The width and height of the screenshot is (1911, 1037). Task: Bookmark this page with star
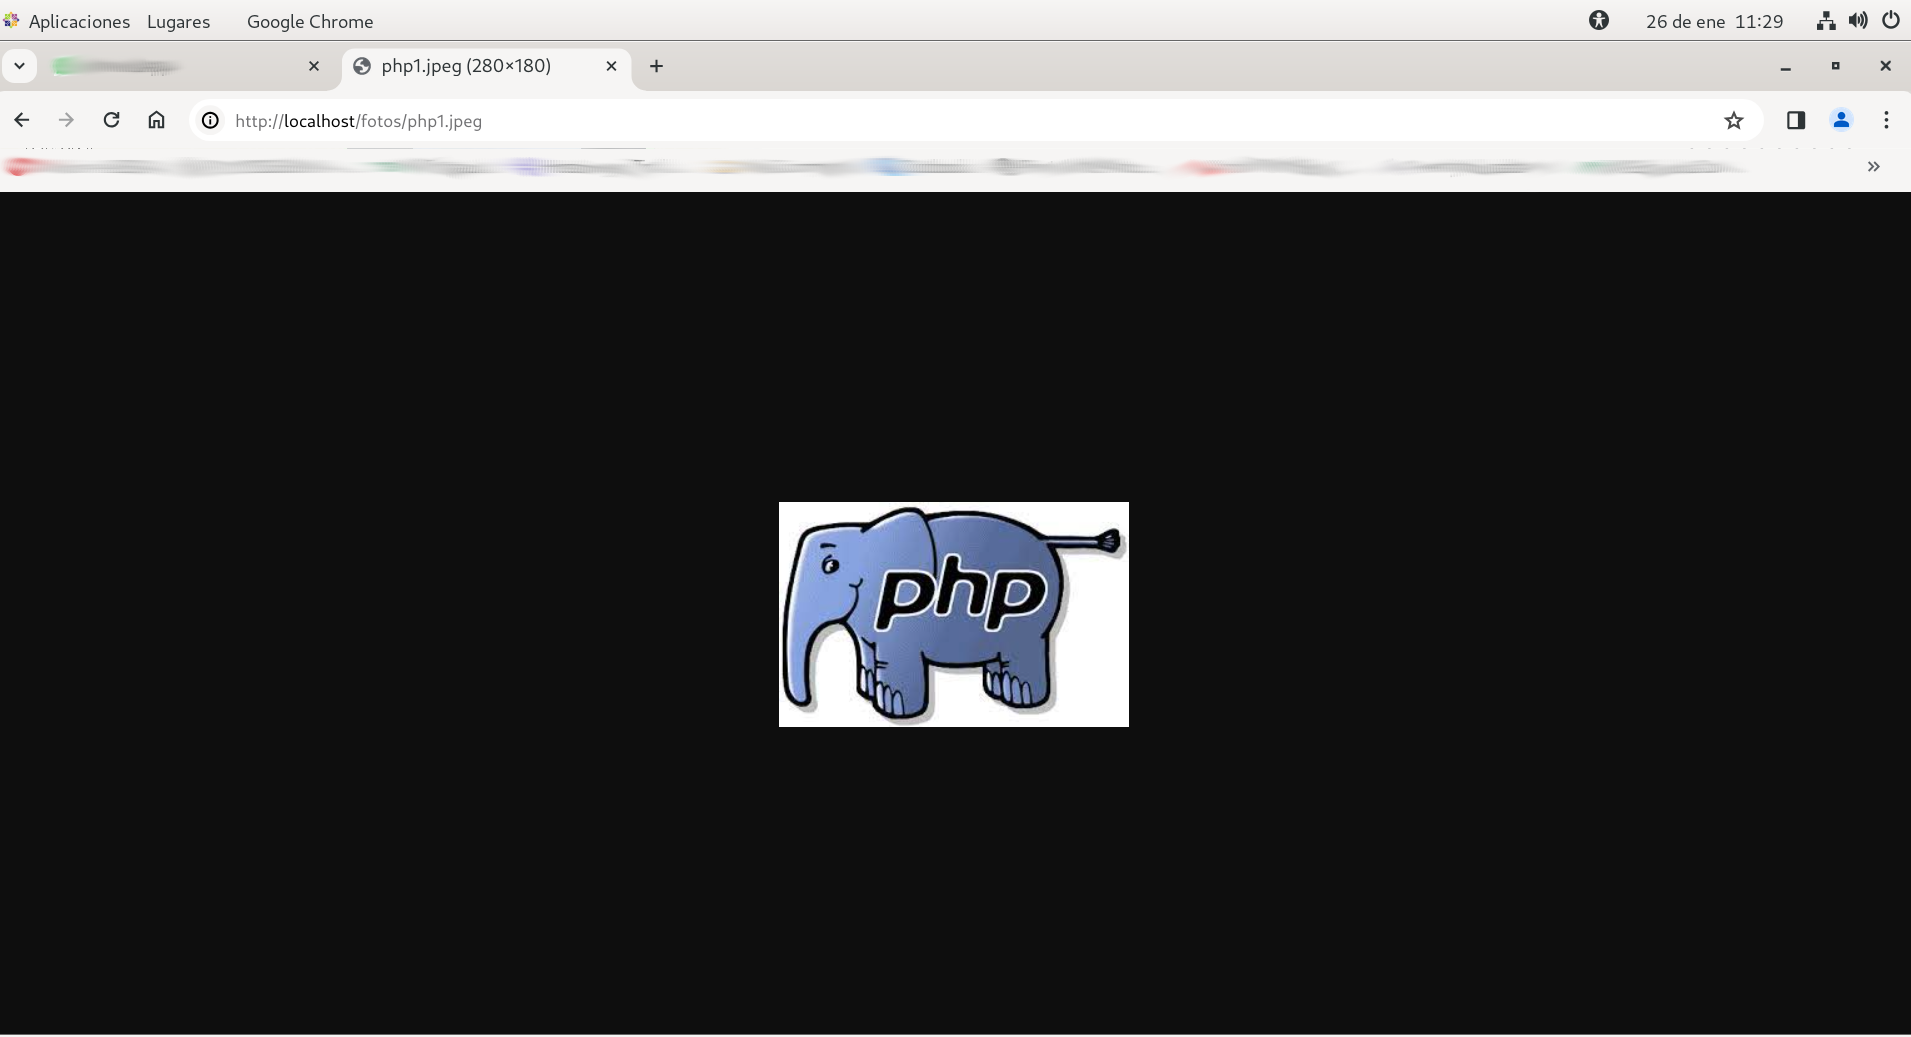click(x=1733, y=121)
